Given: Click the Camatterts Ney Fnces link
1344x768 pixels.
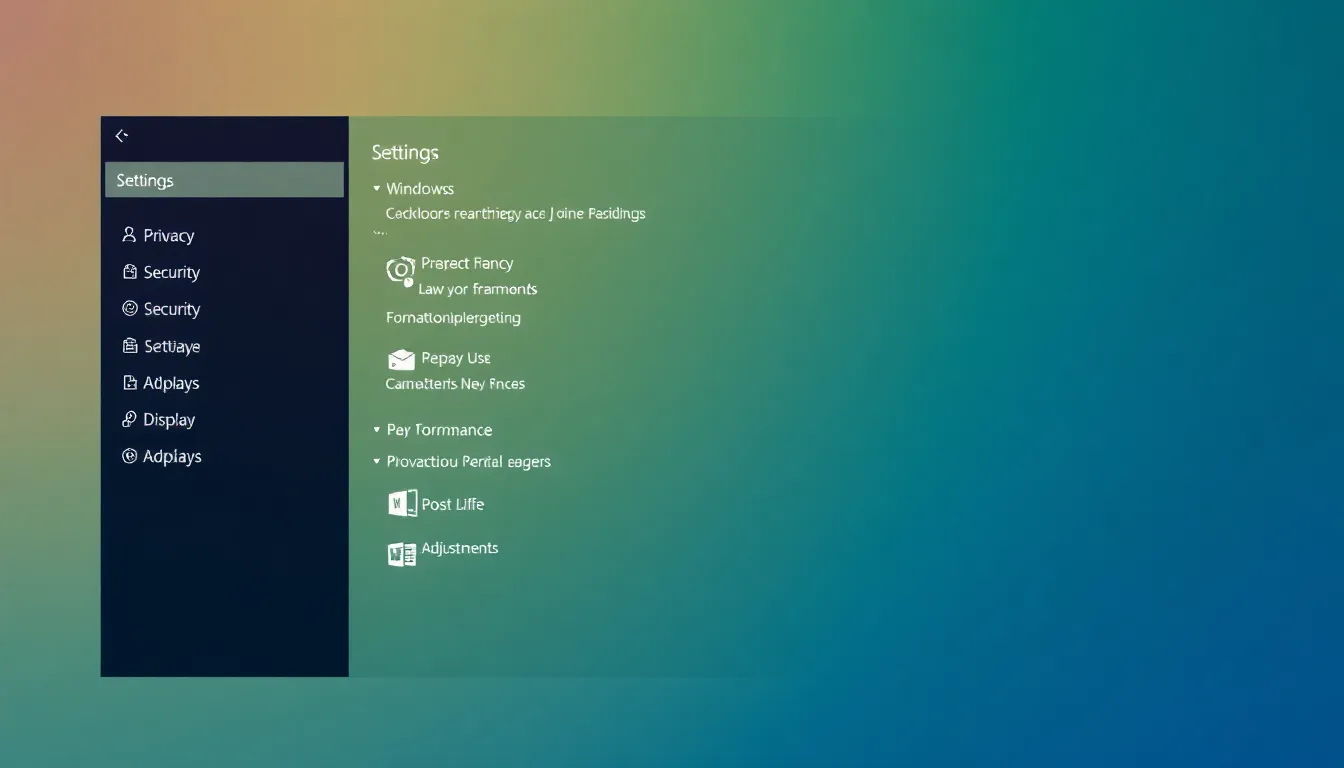Looking at the screenshot, I should [455, 384].
